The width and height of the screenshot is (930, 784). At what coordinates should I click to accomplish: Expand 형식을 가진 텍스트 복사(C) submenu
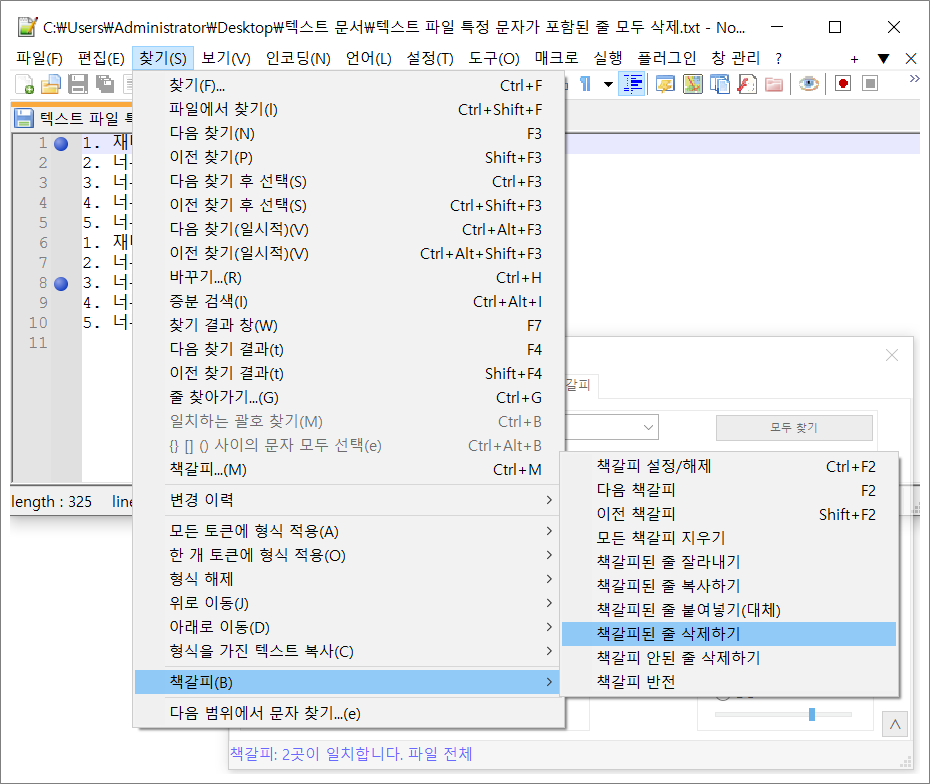[349, 651]
